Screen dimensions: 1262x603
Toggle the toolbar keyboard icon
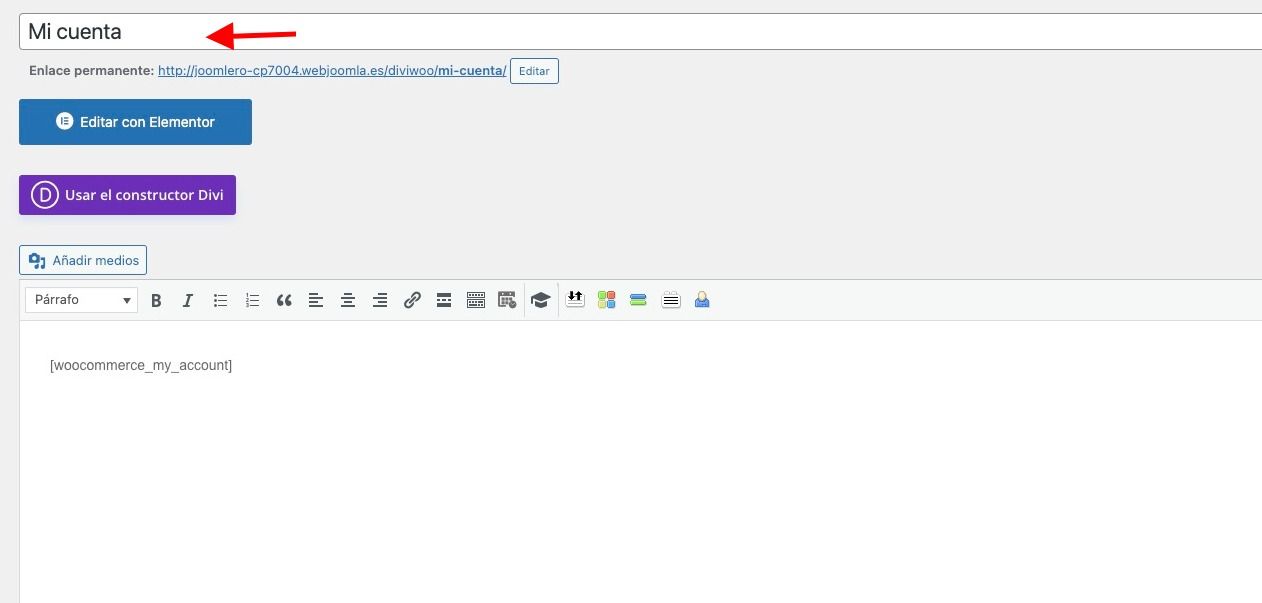coord(476,300)
